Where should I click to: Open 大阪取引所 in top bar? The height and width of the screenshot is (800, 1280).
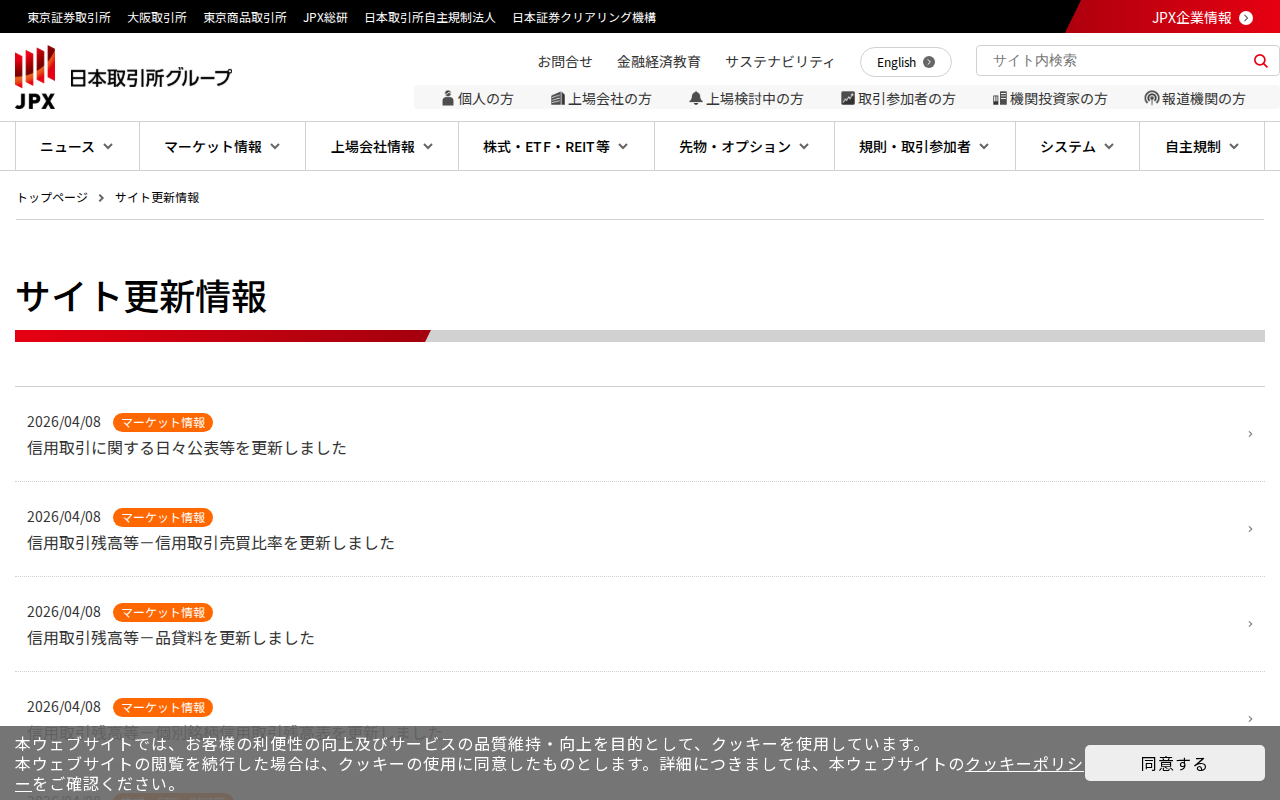tap(157, 18)
